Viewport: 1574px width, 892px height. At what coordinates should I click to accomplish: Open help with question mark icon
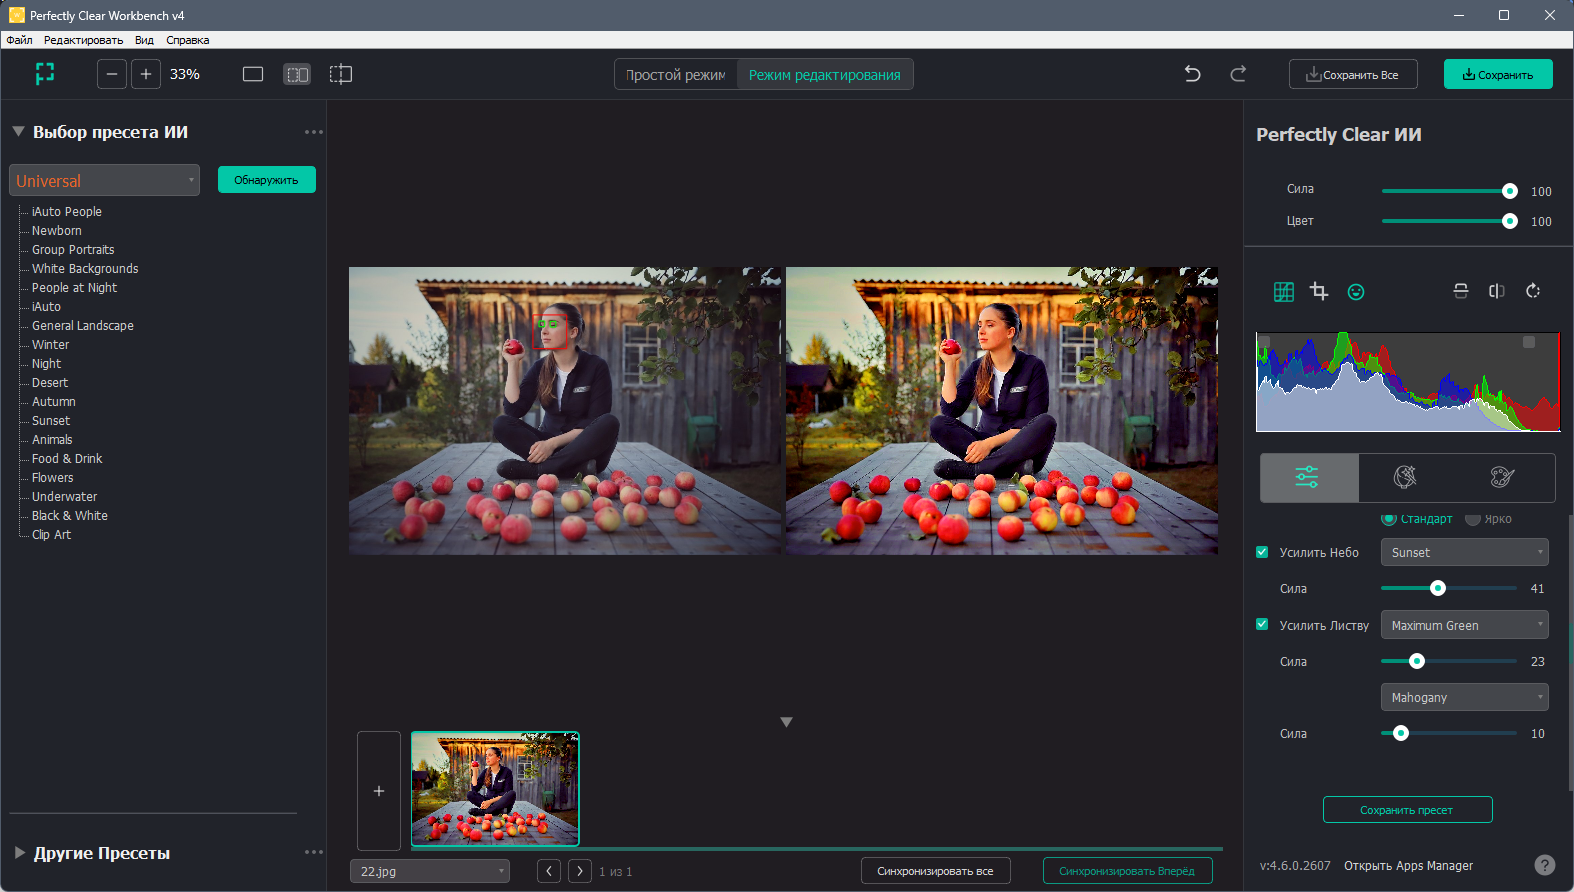tap(1545, 865)
